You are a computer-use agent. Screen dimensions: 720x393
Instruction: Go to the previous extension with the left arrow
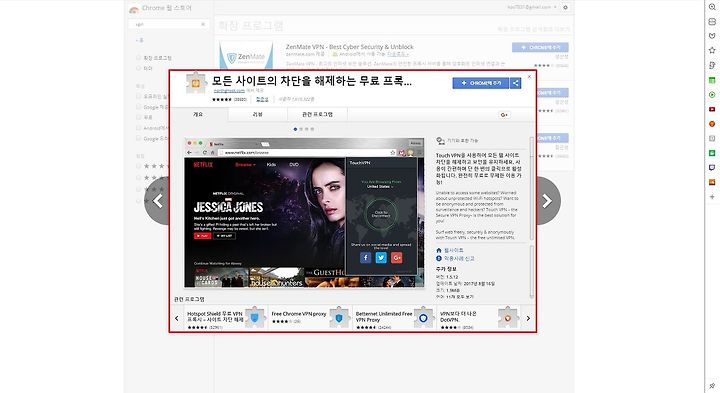tap(157, 201)
